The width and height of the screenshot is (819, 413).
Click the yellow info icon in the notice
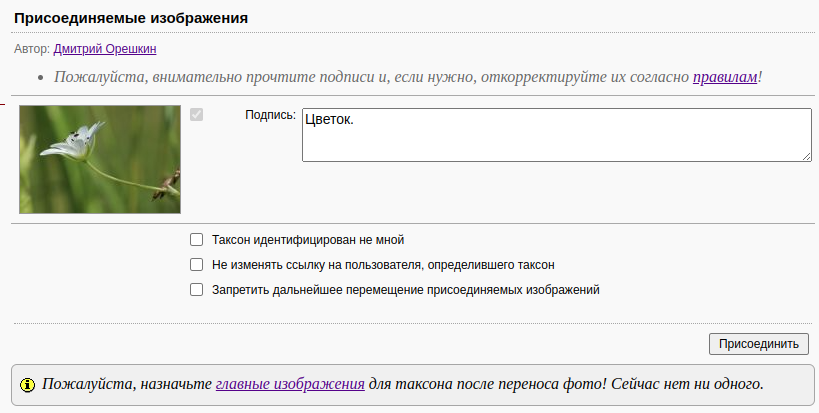pyautogui.click(x=27, y=384)
